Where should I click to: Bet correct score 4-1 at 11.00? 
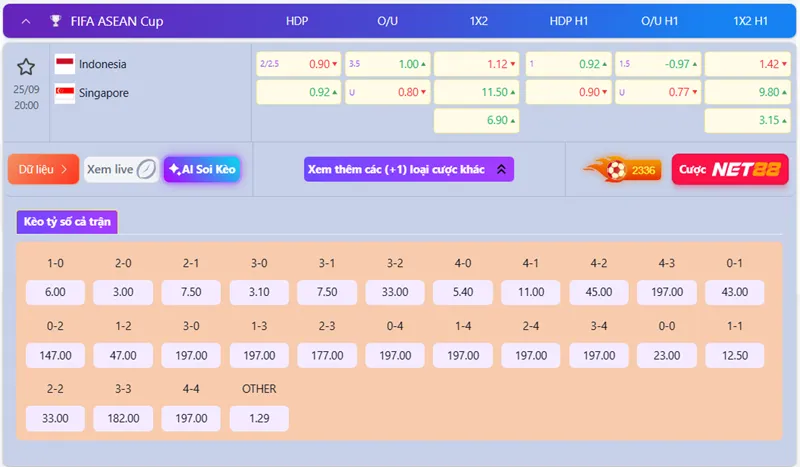(531, 292)
